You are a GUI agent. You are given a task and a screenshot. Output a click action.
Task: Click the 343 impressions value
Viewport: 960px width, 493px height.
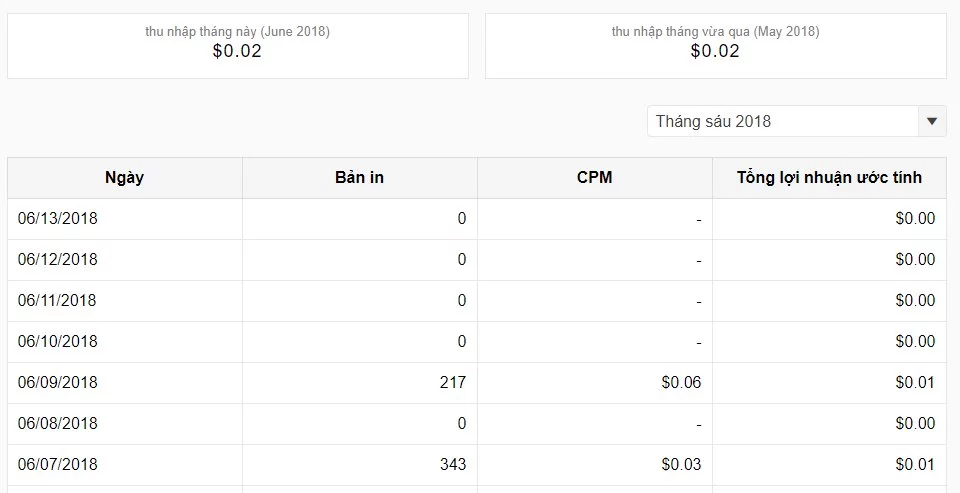point(451,465)
